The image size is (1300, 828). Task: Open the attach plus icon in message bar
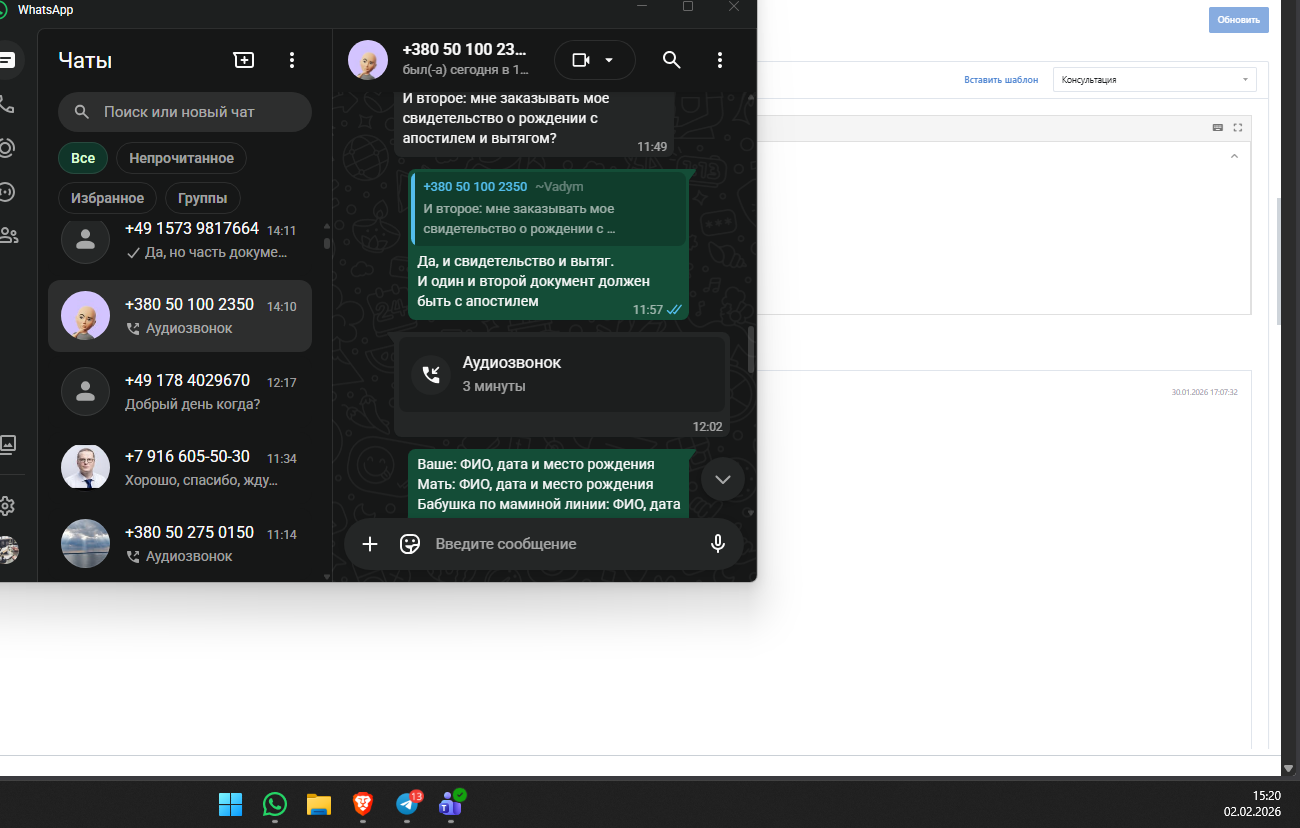click(370, 544)
